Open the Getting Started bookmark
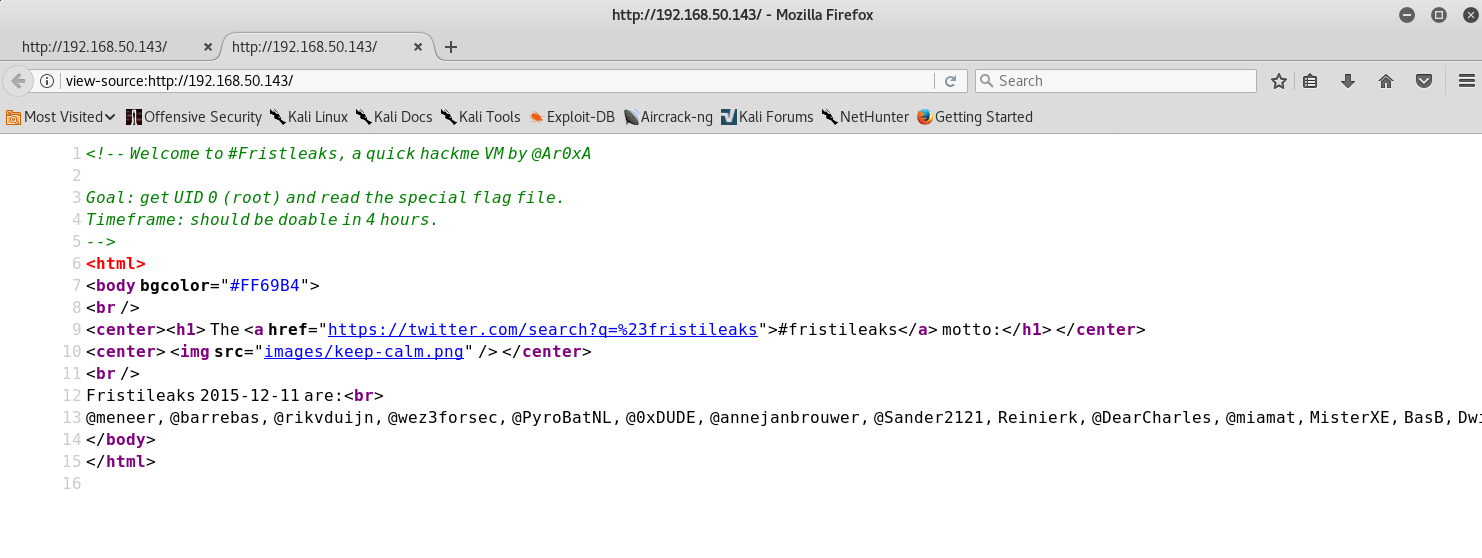Image resolution: width=1482 pixels, height=558 pixels. tap(975, 117)
